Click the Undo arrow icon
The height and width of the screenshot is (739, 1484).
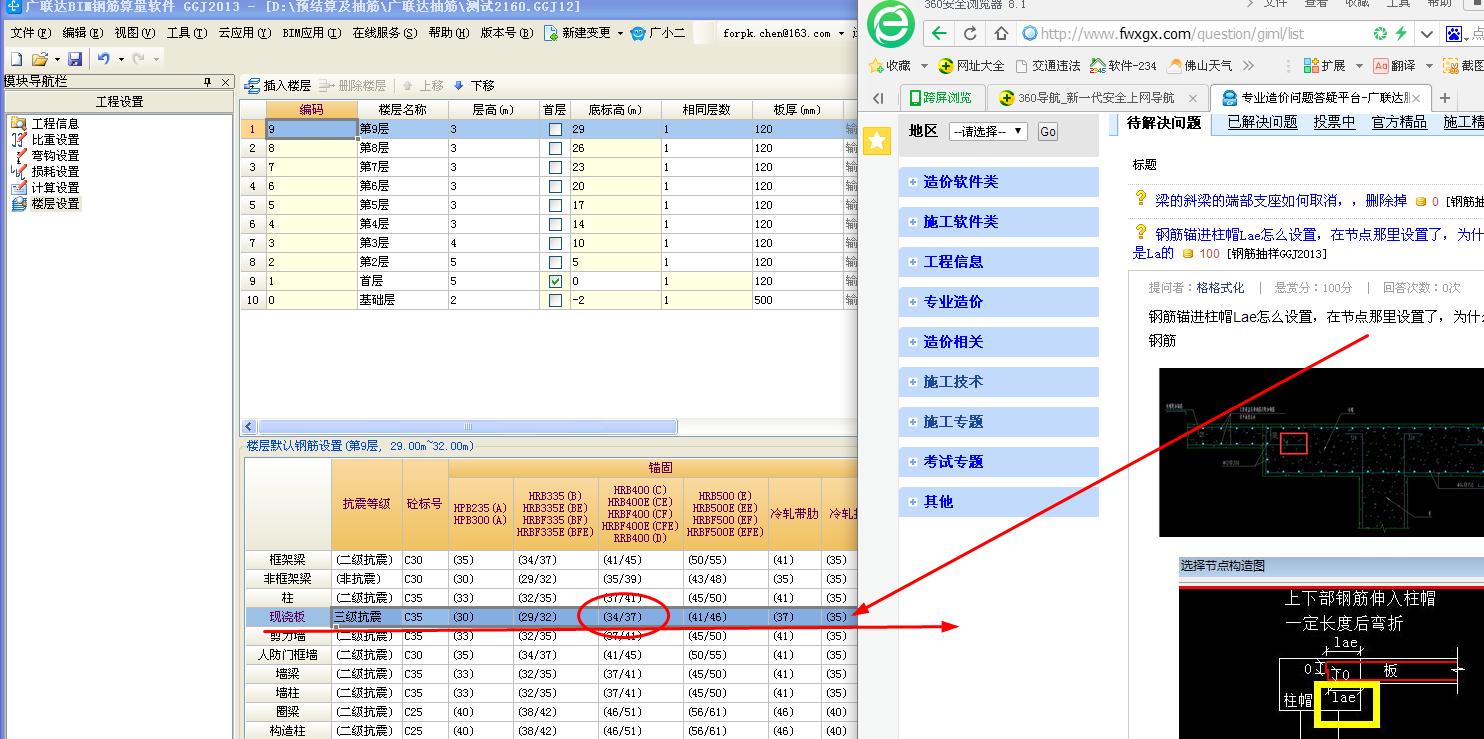tap(104, 60)
